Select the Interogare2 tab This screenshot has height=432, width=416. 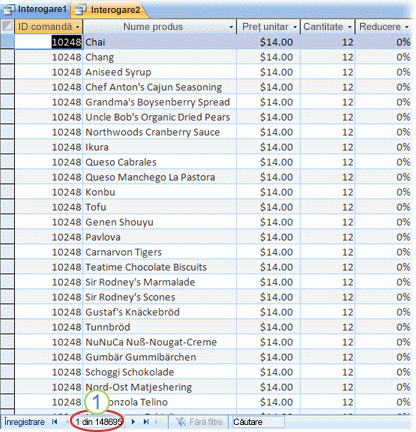[x=109, y=10]
